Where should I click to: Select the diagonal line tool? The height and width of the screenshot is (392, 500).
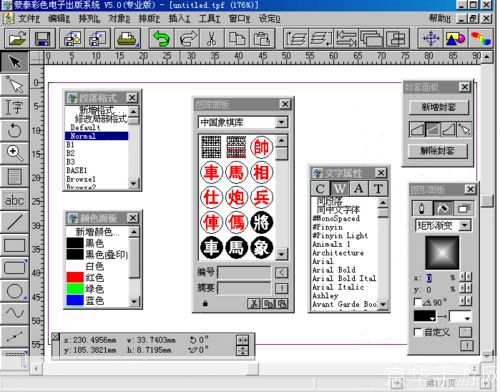(x=14, y=222)
